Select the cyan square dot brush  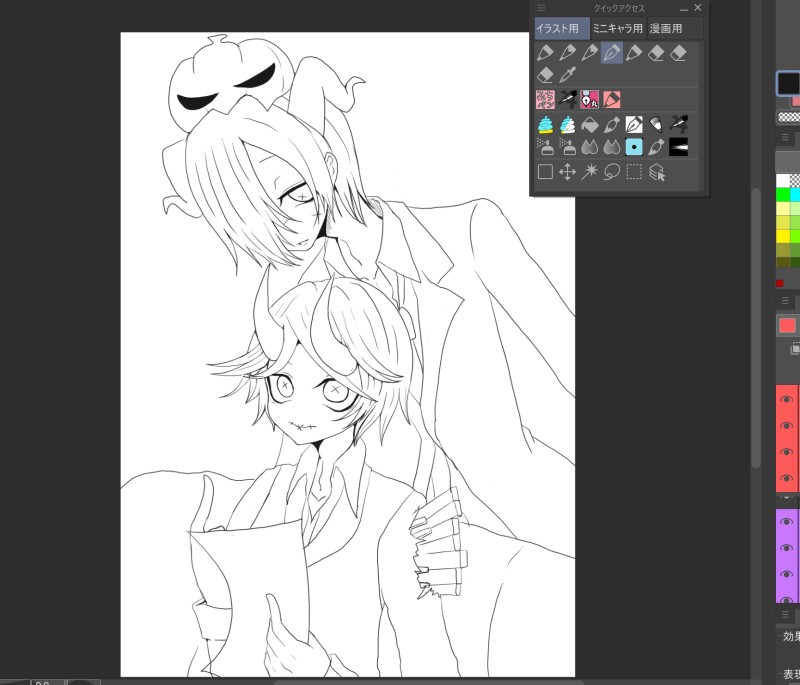634,147
